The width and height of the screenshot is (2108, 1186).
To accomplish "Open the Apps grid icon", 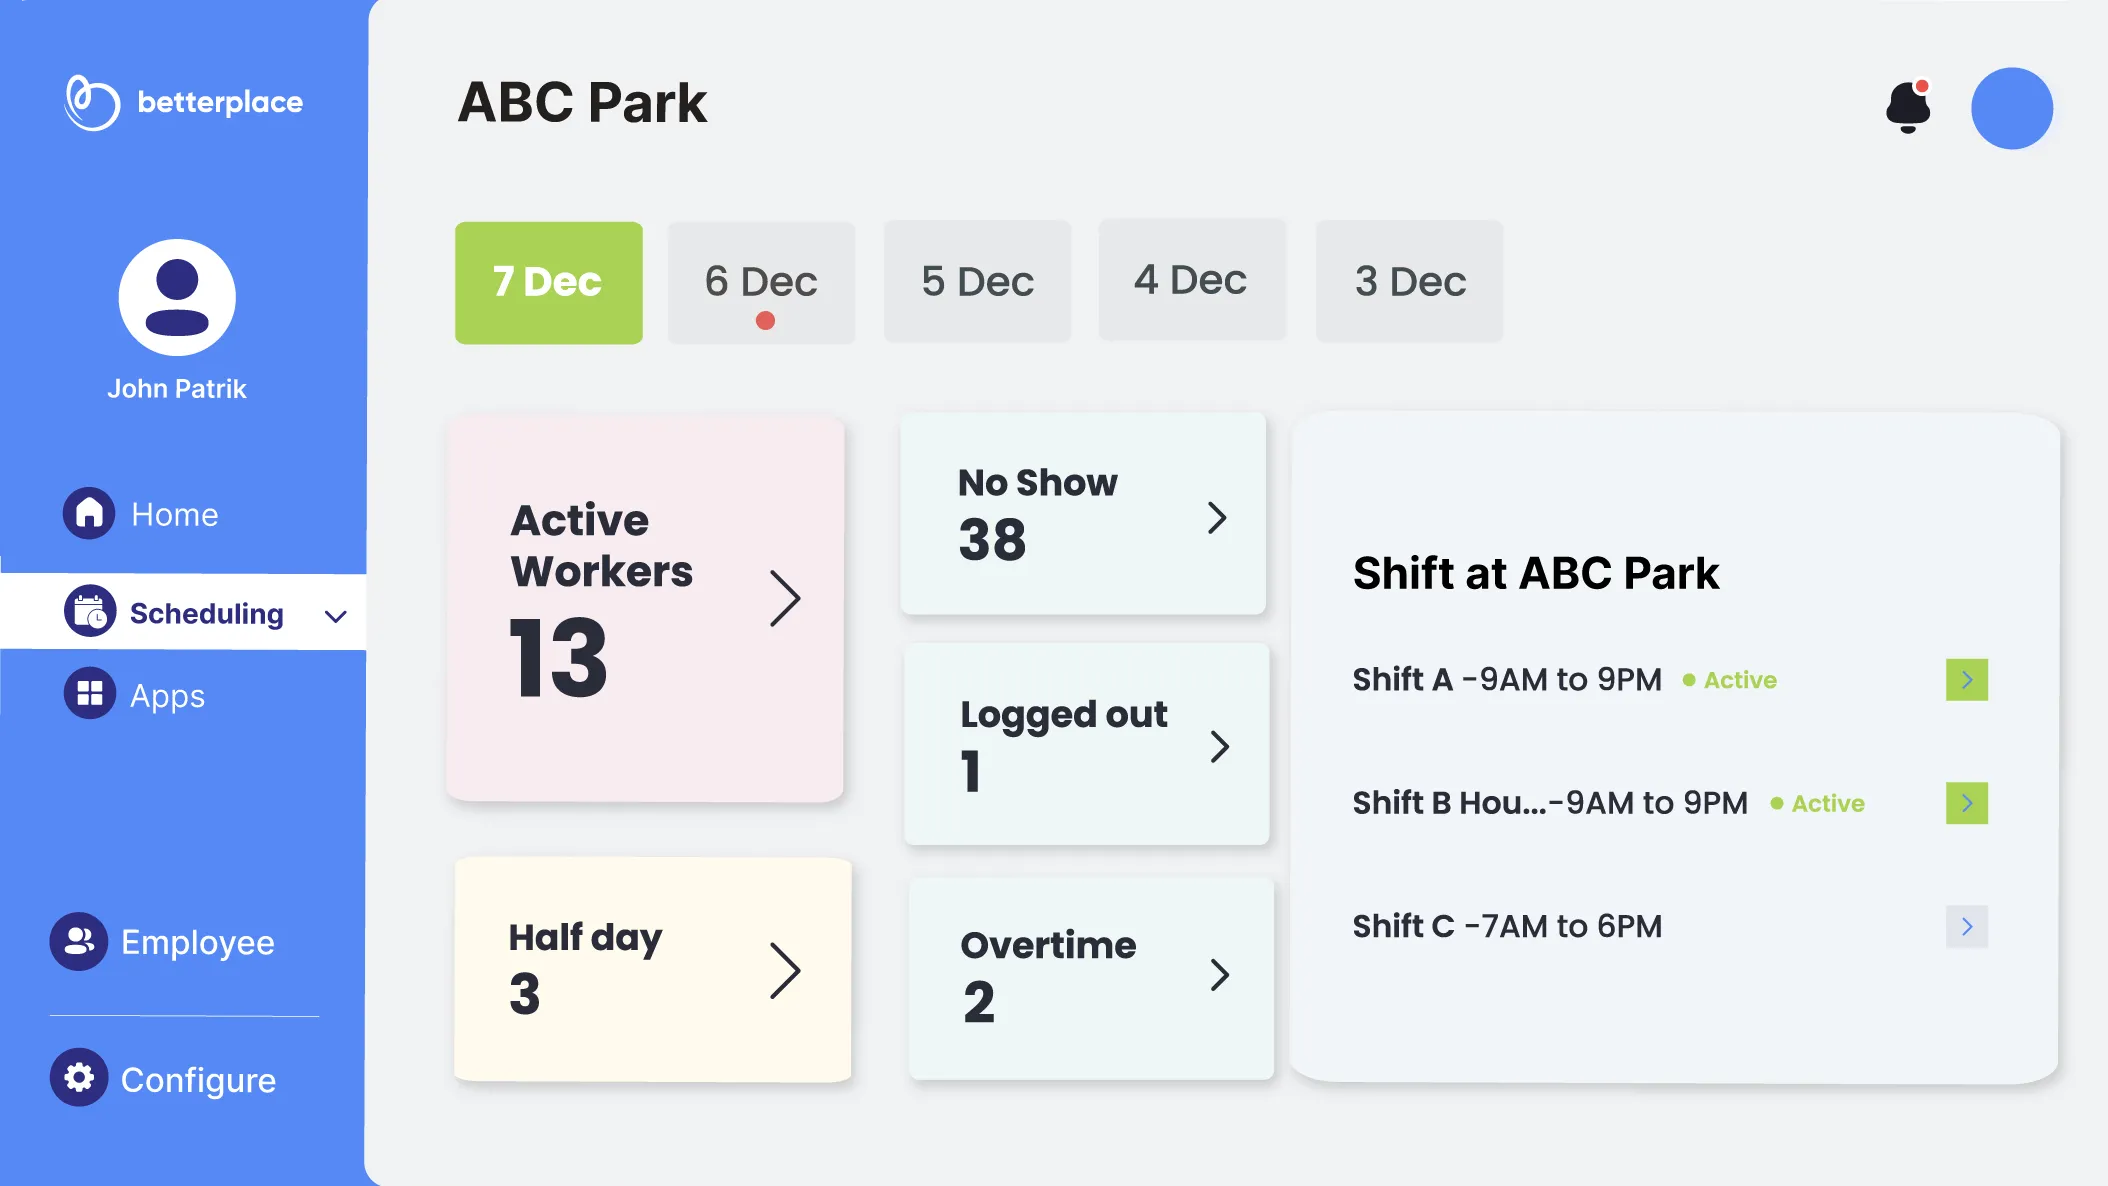I will coord(89,694).
